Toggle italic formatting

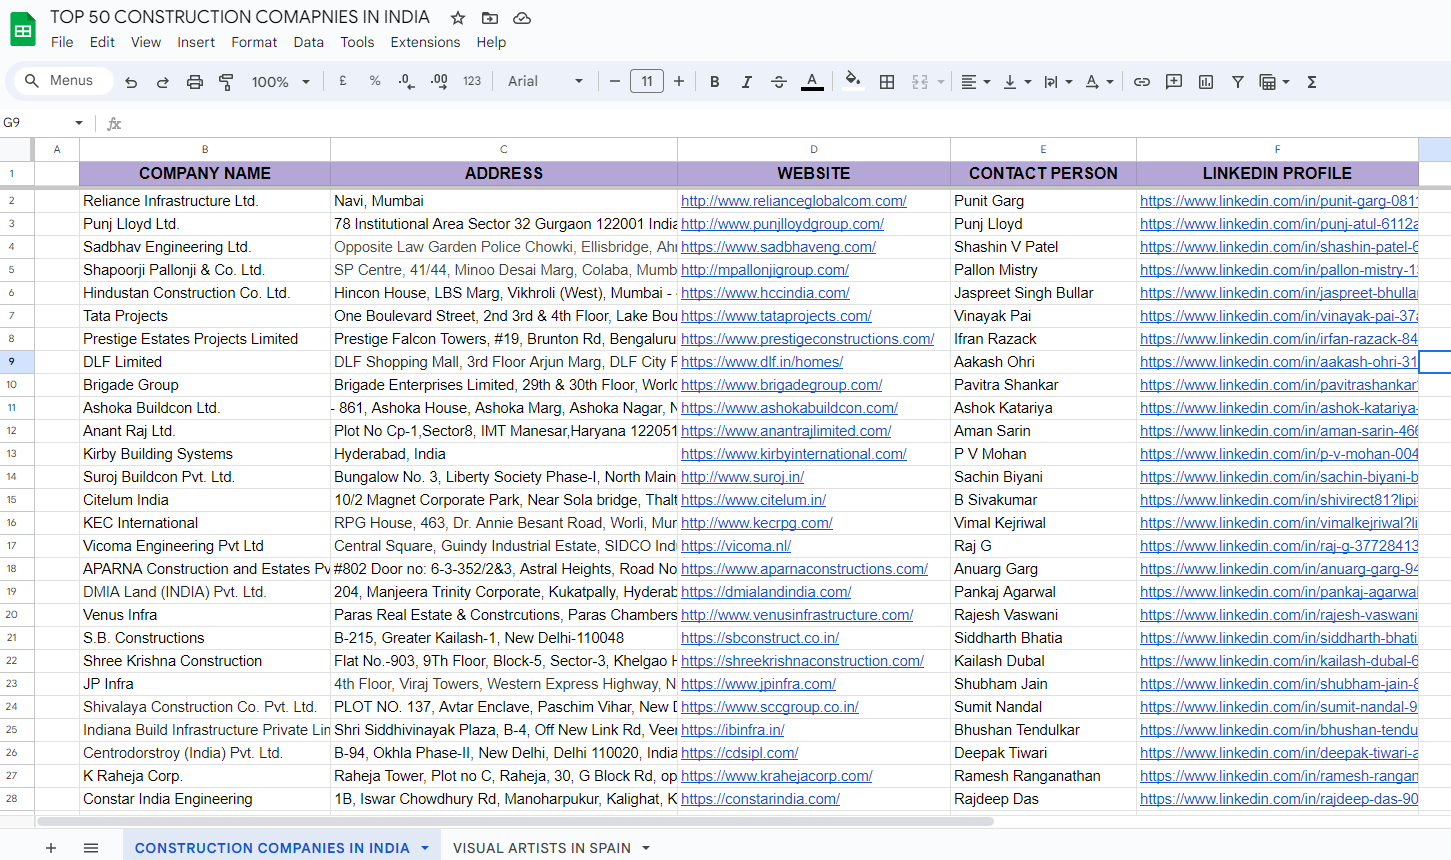[x=747, y=82]
